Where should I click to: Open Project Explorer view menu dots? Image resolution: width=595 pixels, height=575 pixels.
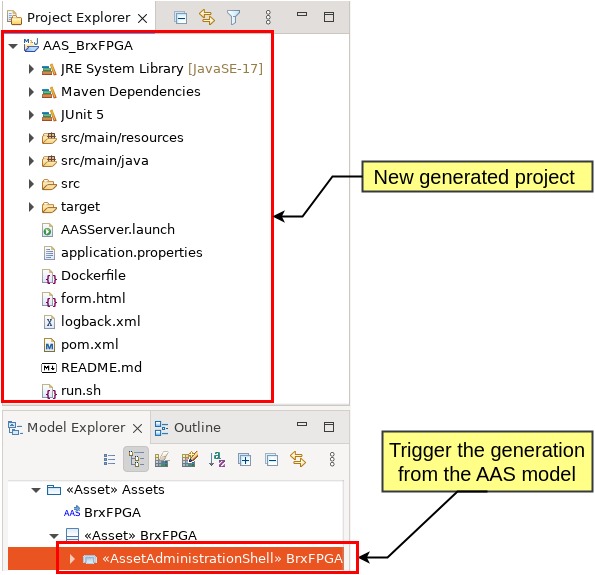(268, 17)
